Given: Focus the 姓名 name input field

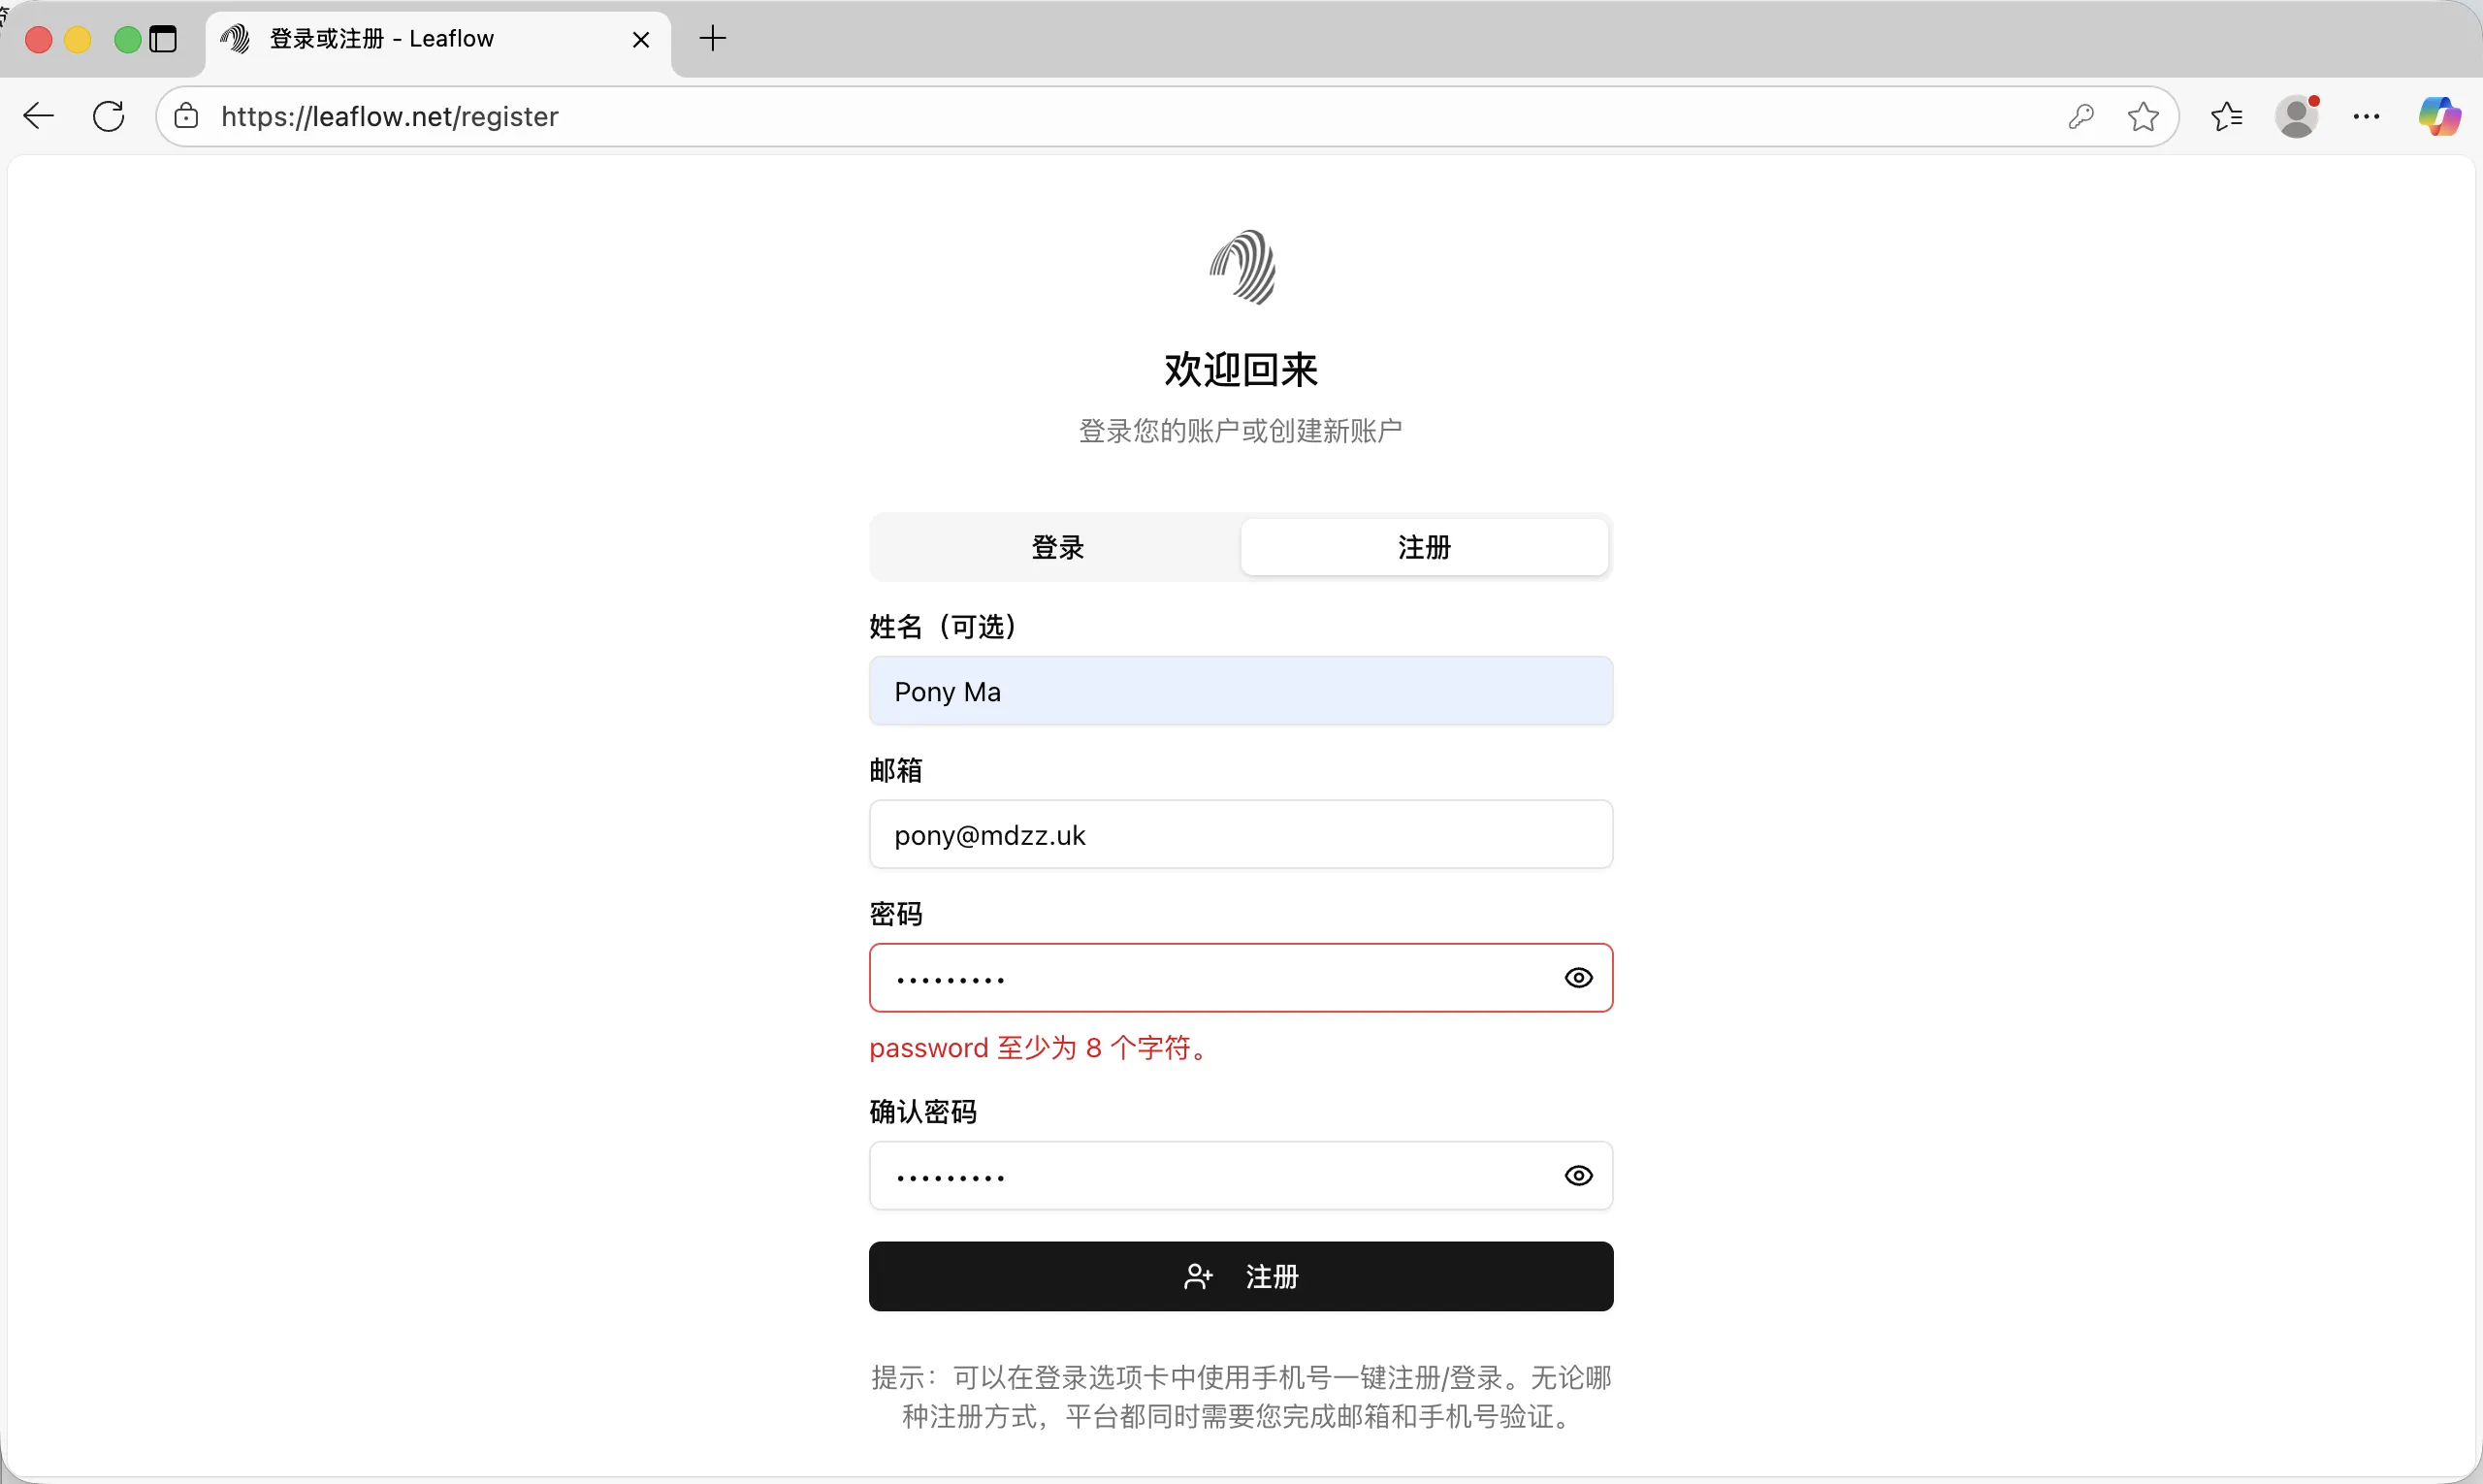Looking at the screenshot, I should pos(1240,691).
